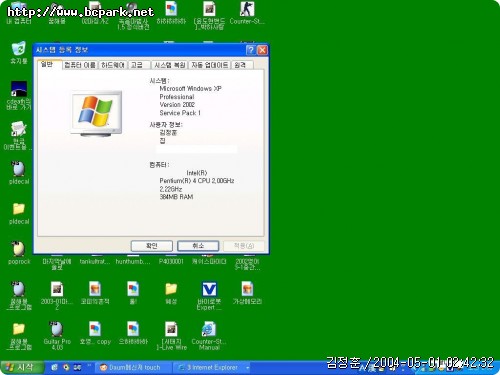
Task: Click the 'Pentium(R) 4 CPU 2.00GHz' text
Action: 197,181
